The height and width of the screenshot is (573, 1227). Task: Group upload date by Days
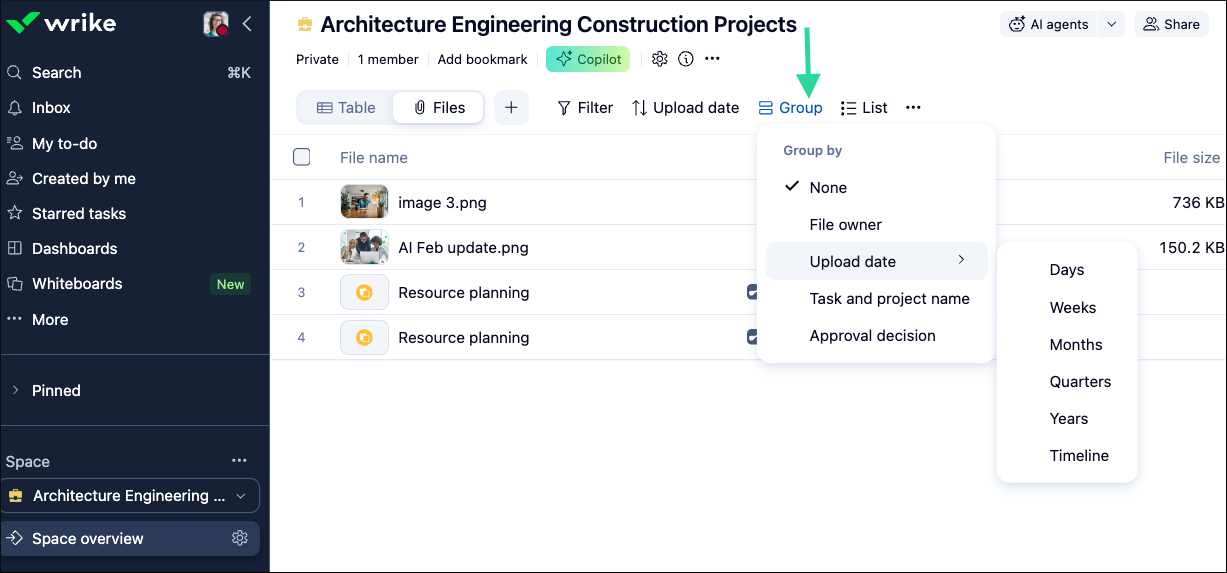(1067, 270)
